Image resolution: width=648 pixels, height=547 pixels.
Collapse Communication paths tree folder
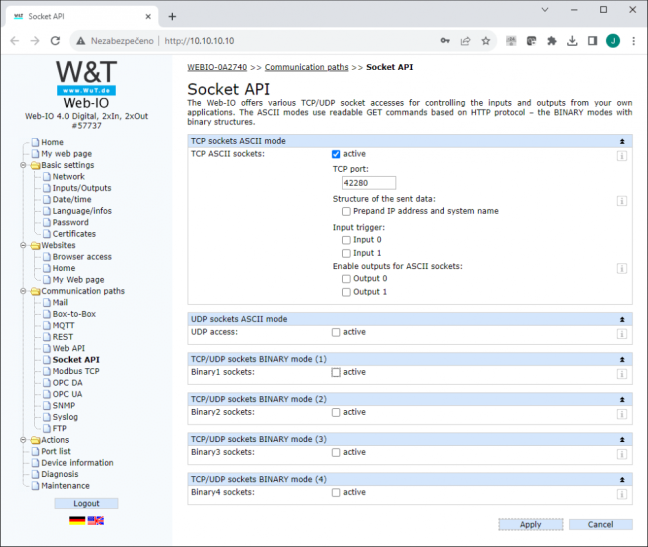[23, 291]
